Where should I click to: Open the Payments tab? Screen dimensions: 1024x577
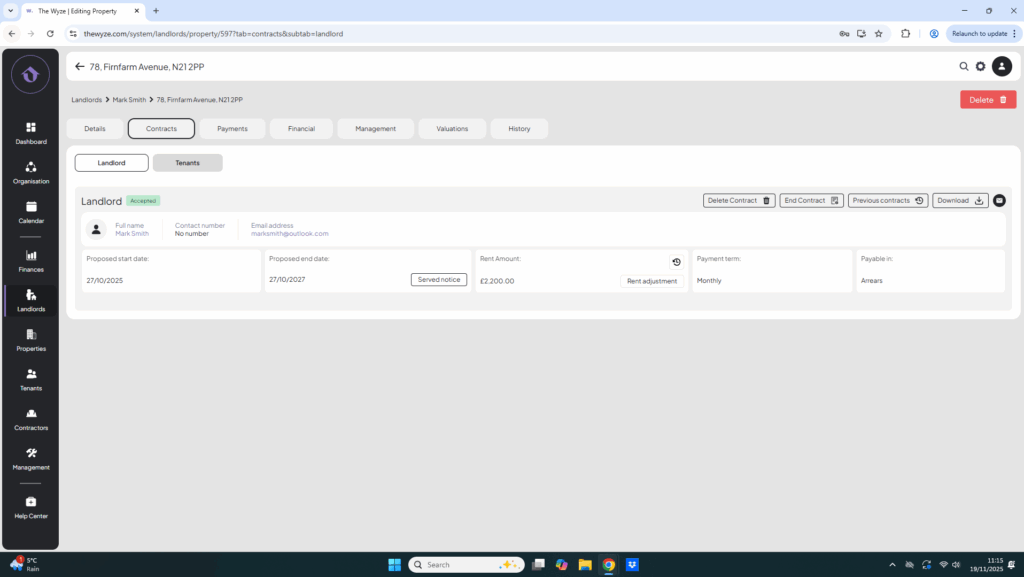[232, 129]
